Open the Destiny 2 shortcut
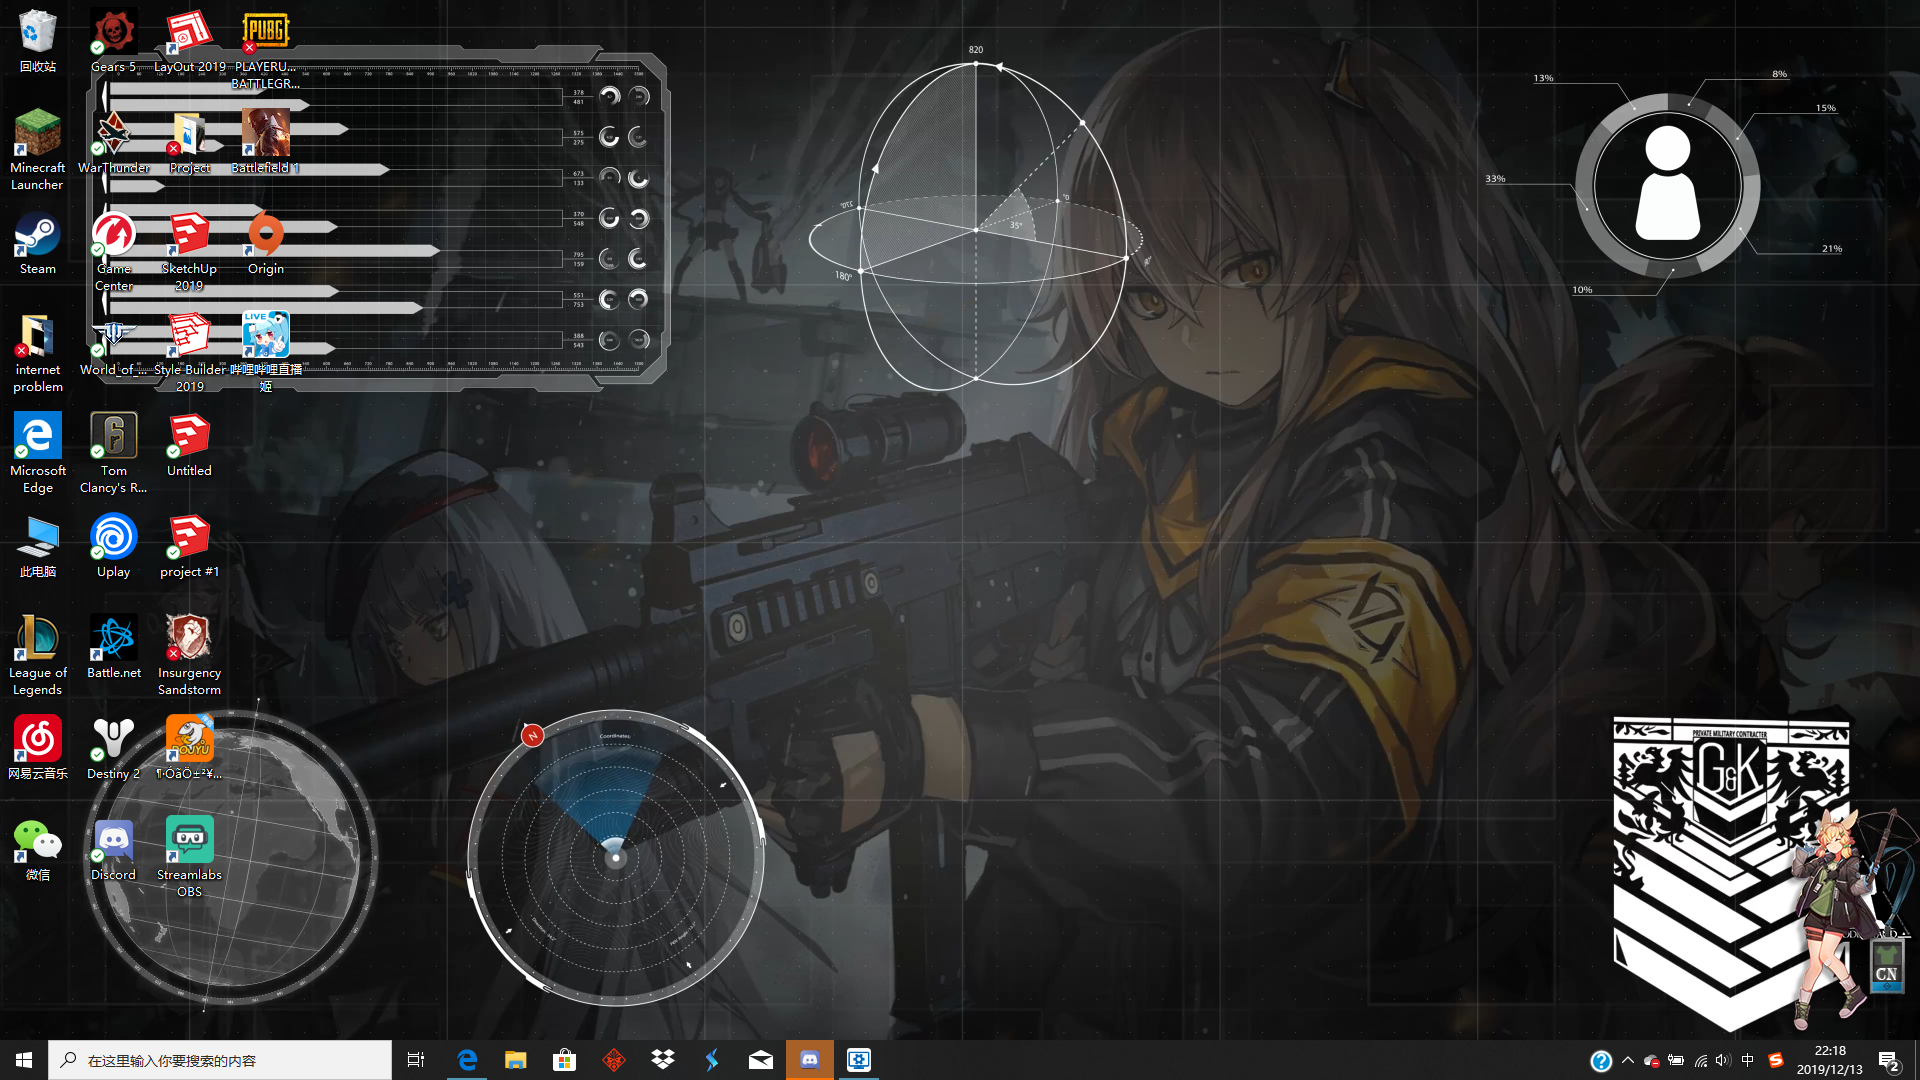Viewport: 1920px width, 1080px height. (x=113, y=740)
